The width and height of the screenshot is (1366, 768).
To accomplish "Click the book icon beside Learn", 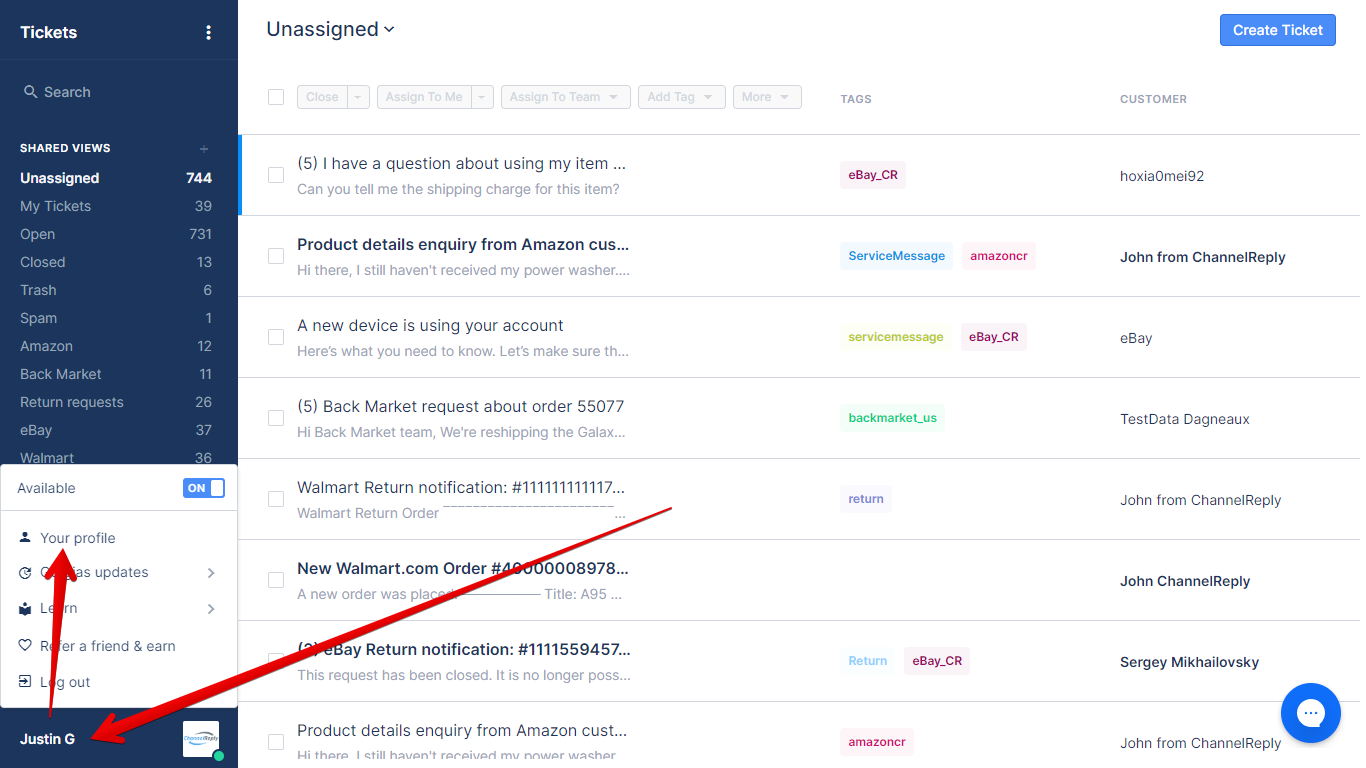I will (25, 609).
